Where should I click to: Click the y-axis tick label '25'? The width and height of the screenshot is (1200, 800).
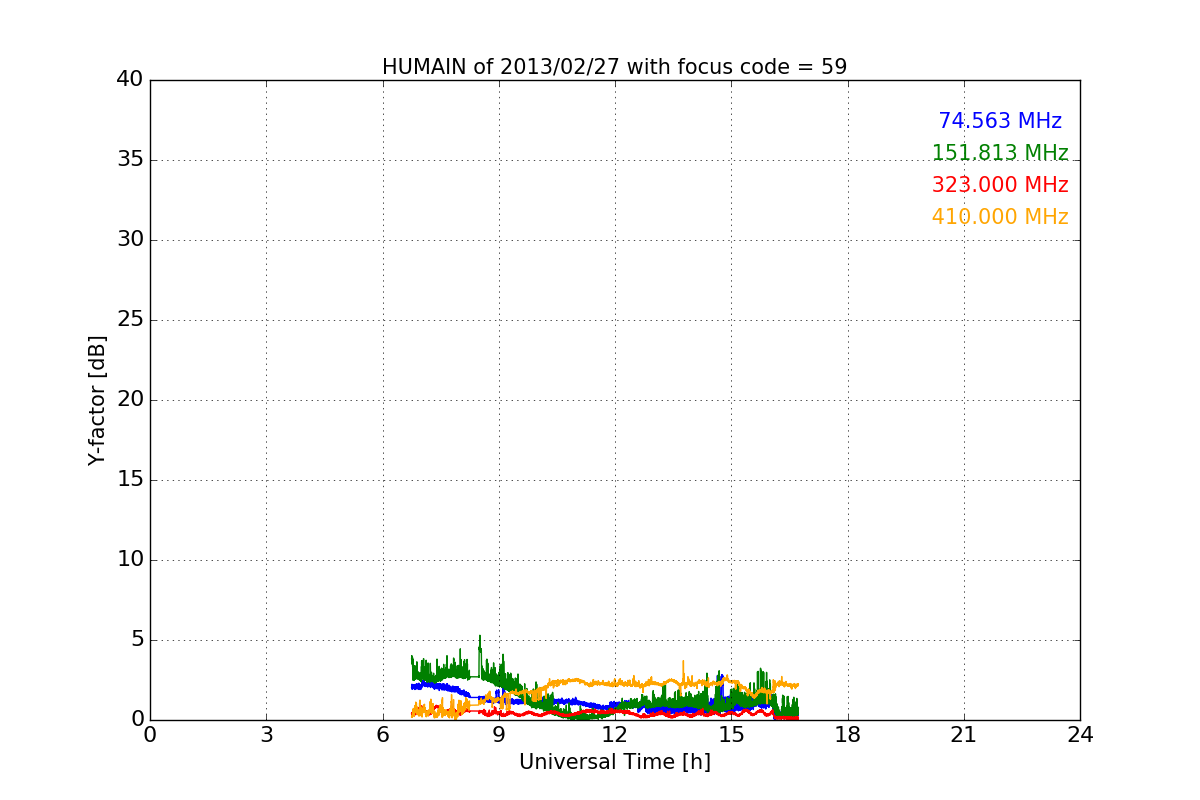pos(130,320)
